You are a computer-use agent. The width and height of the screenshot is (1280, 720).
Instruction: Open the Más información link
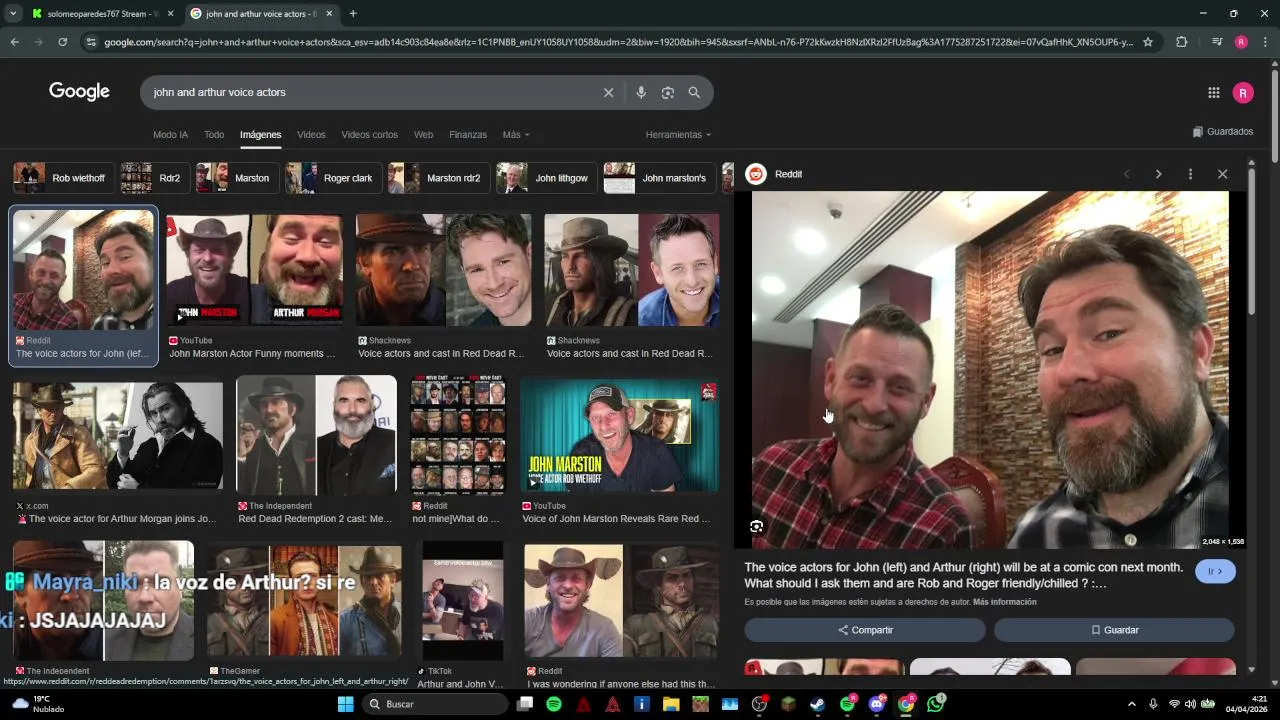coord(1004,602)
